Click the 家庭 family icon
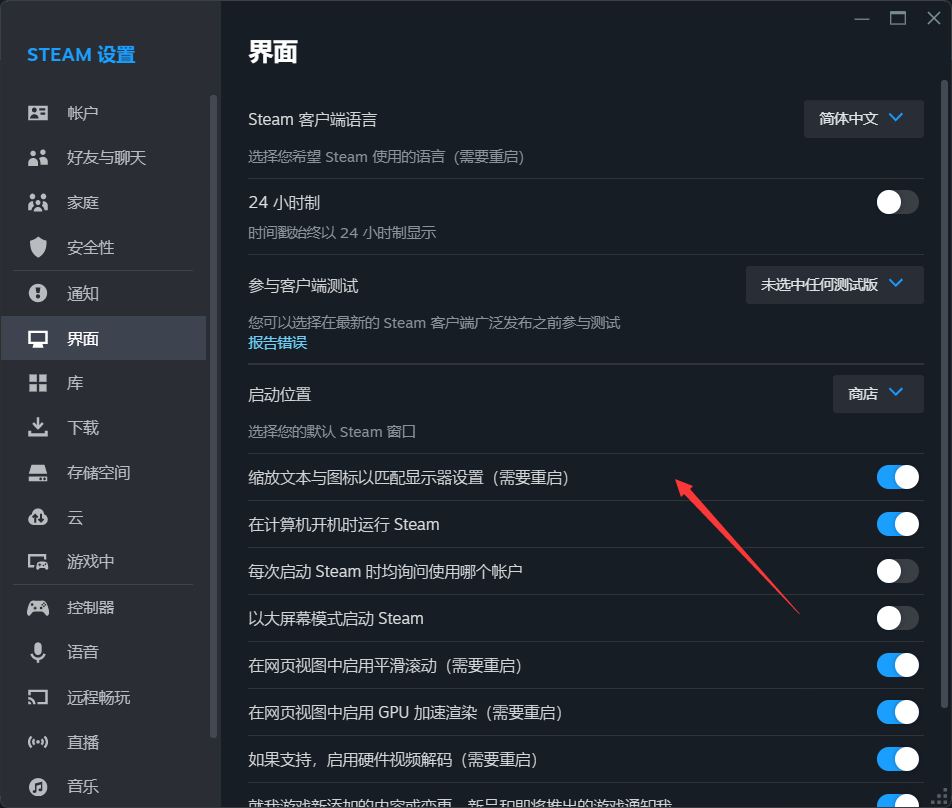 [x=38, y=202]
